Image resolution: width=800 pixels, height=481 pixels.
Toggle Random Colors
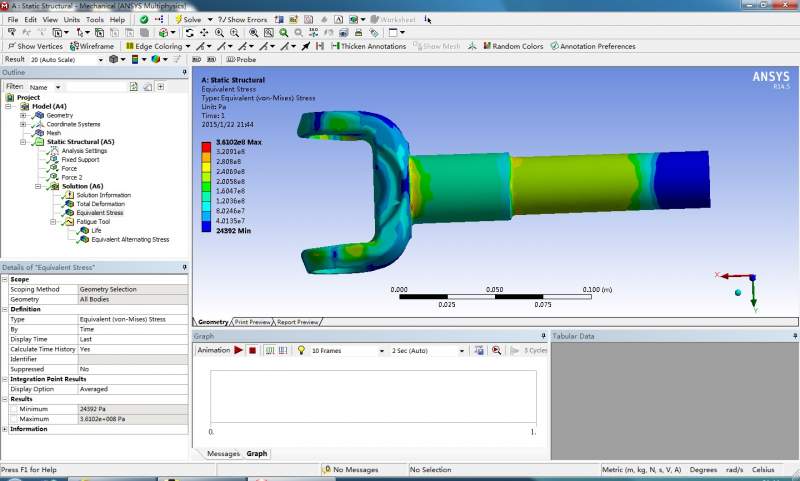(513, 46)
